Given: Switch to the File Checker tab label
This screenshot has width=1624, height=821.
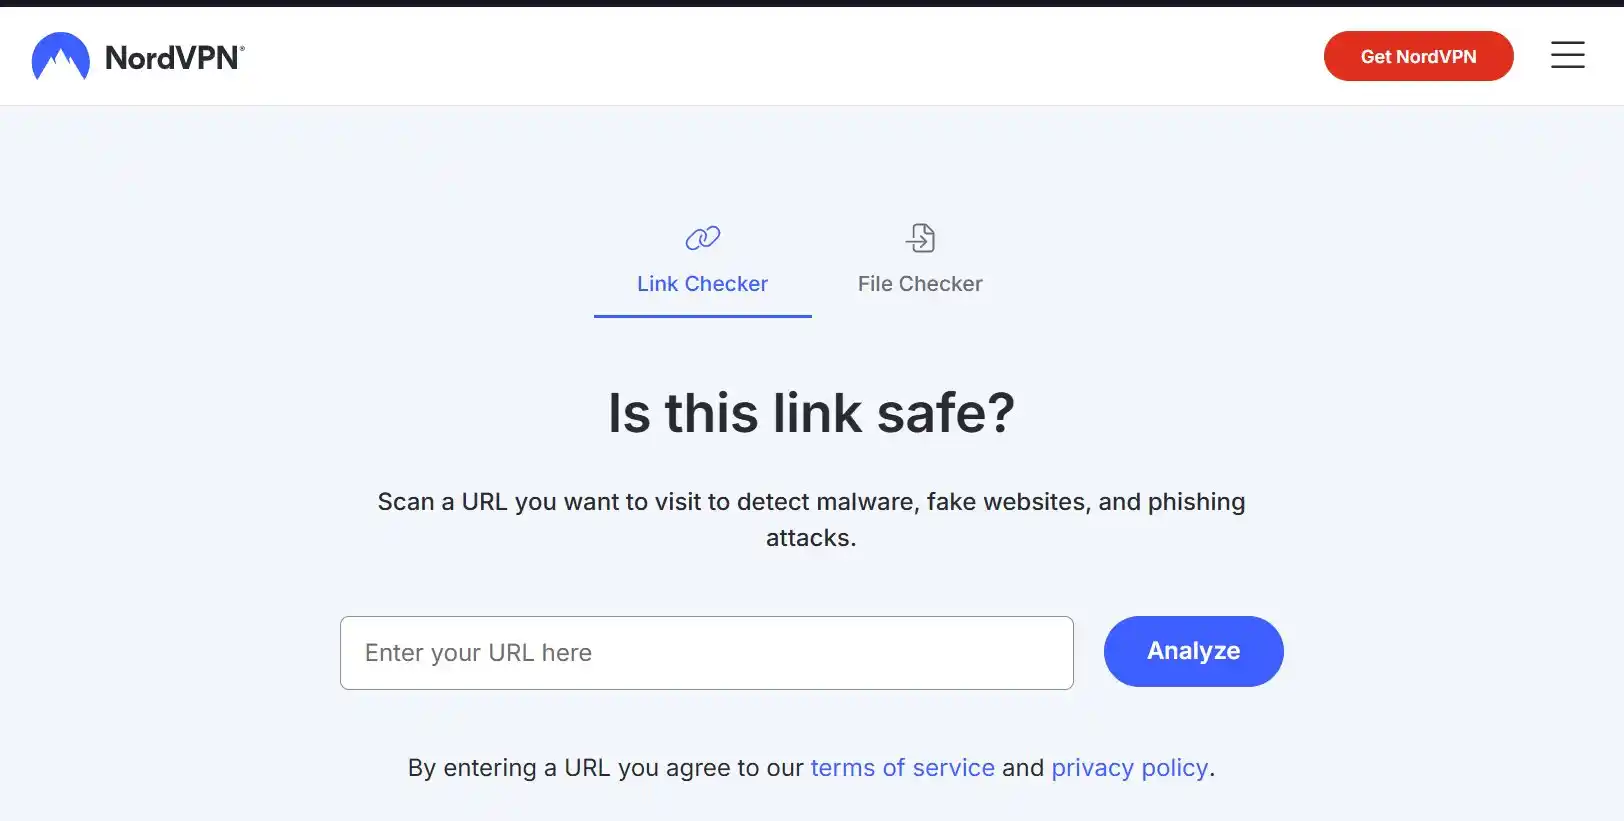Looking at the screenshot, I should tap(920, 284).
